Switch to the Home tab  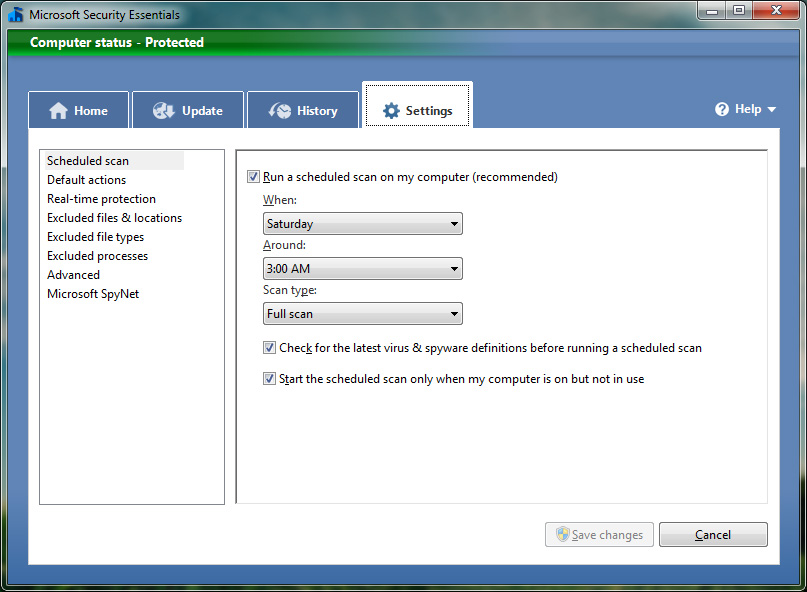point(79,110)
